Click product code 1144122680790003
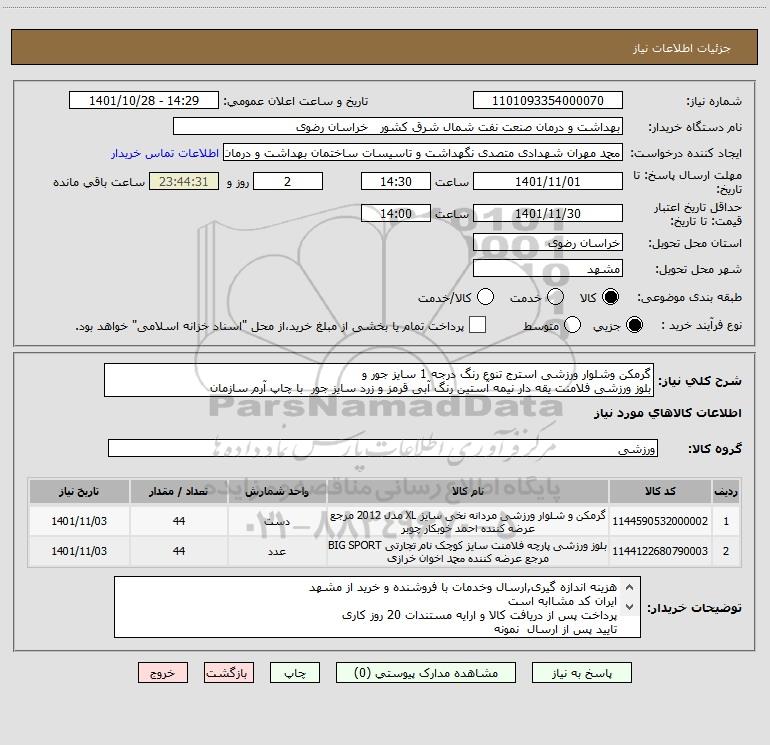This screenshot has width=770, height=745. coord(660,551)
